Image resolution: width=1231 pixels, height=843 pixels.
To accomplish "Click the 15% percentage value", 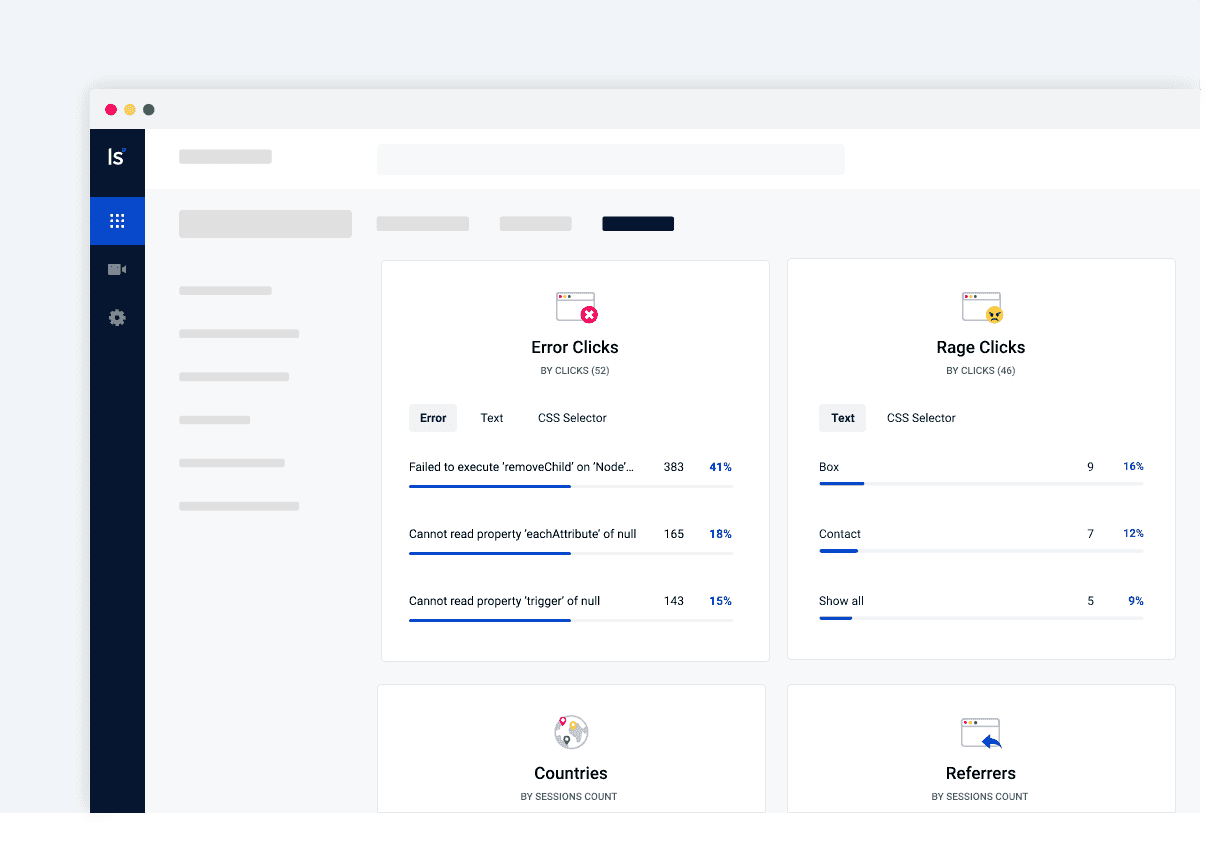I will (x=721, y=601).
